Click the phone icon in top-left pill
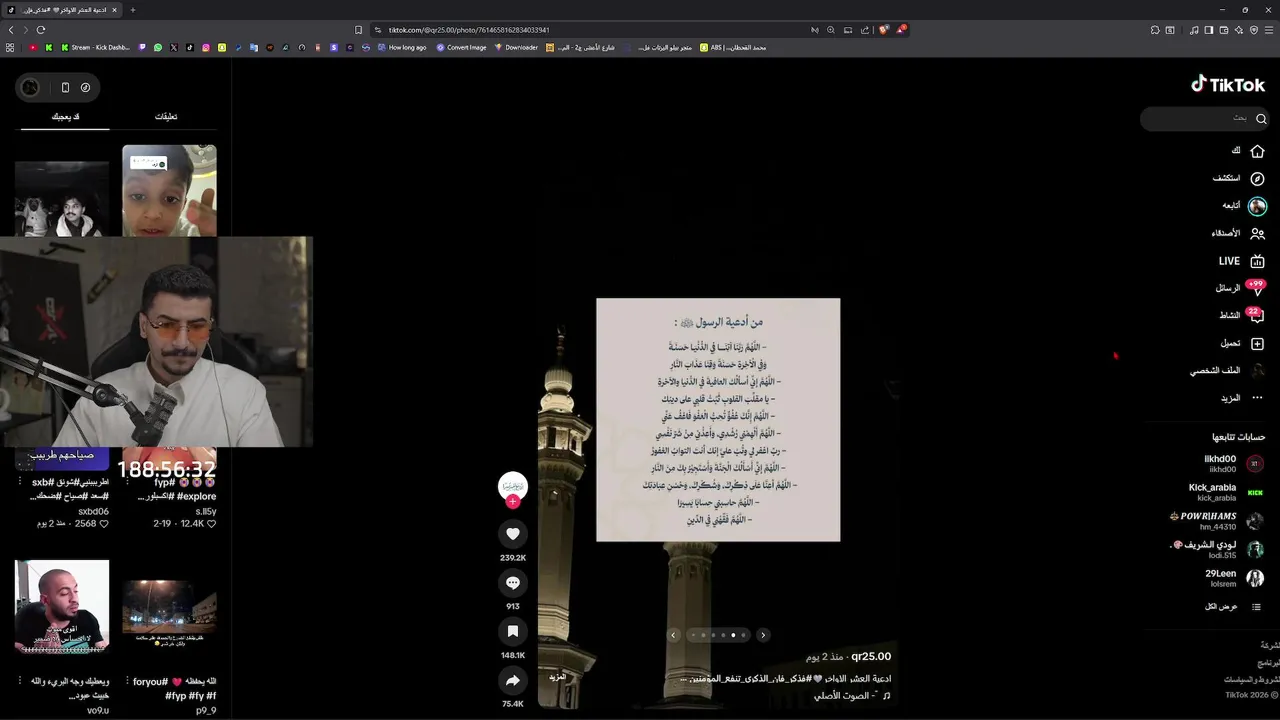The image size is (1280, 720). coord(65,87)
